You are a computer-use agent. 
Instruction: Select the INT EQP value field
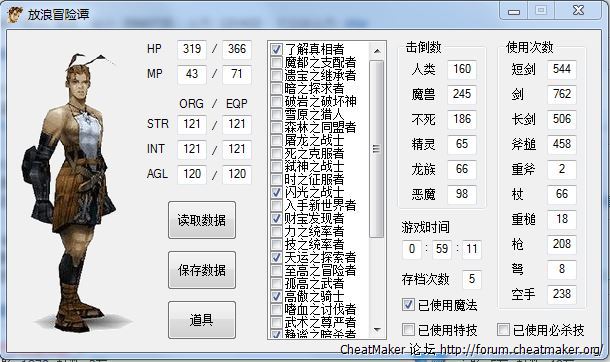coord(237,149)
